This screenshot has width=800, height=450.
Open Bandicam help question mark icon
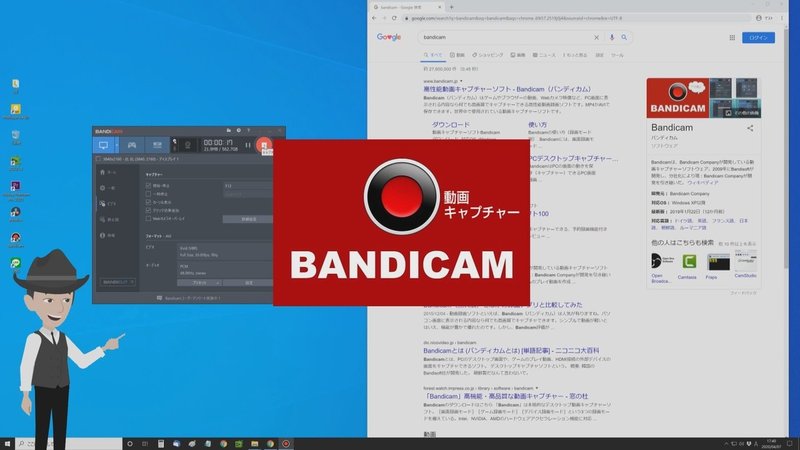pos(248,131)
